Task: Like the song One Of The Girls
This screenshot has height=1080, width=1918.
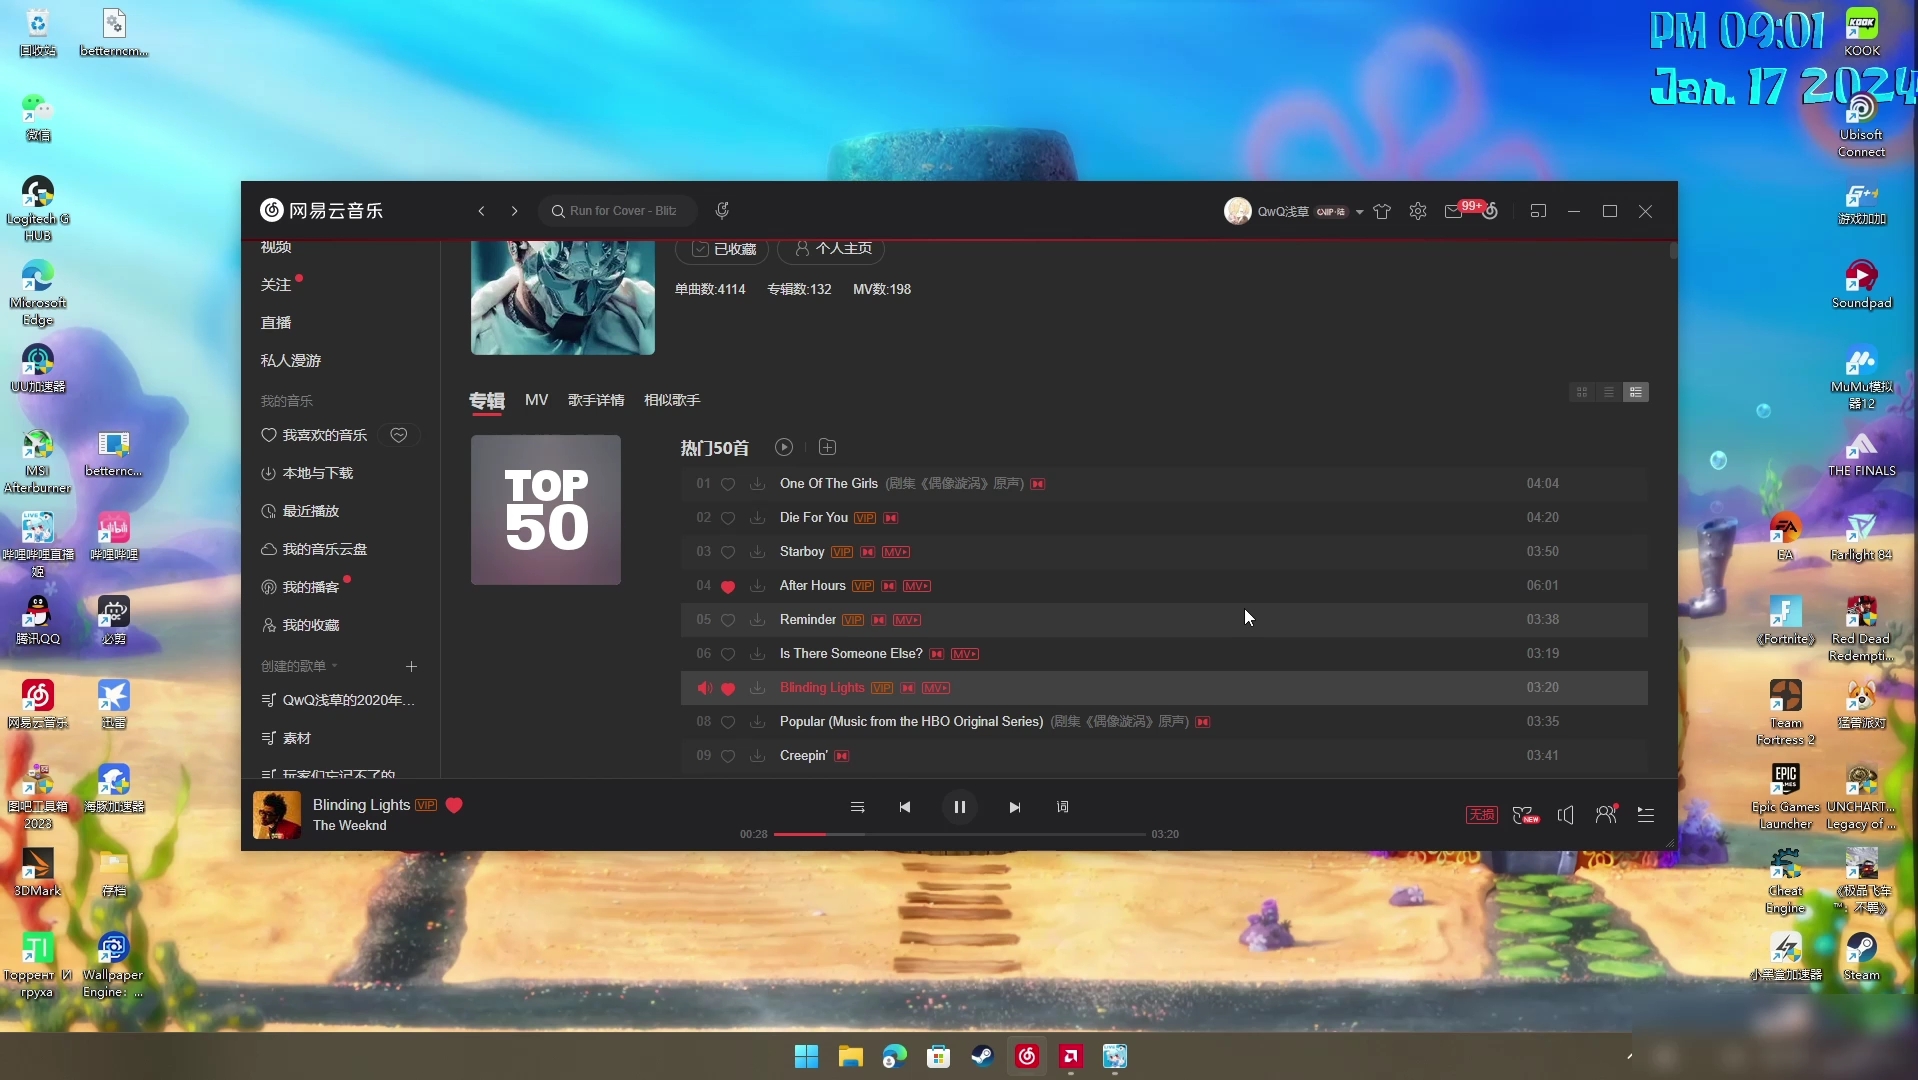Action: click(x=728, y=484)
